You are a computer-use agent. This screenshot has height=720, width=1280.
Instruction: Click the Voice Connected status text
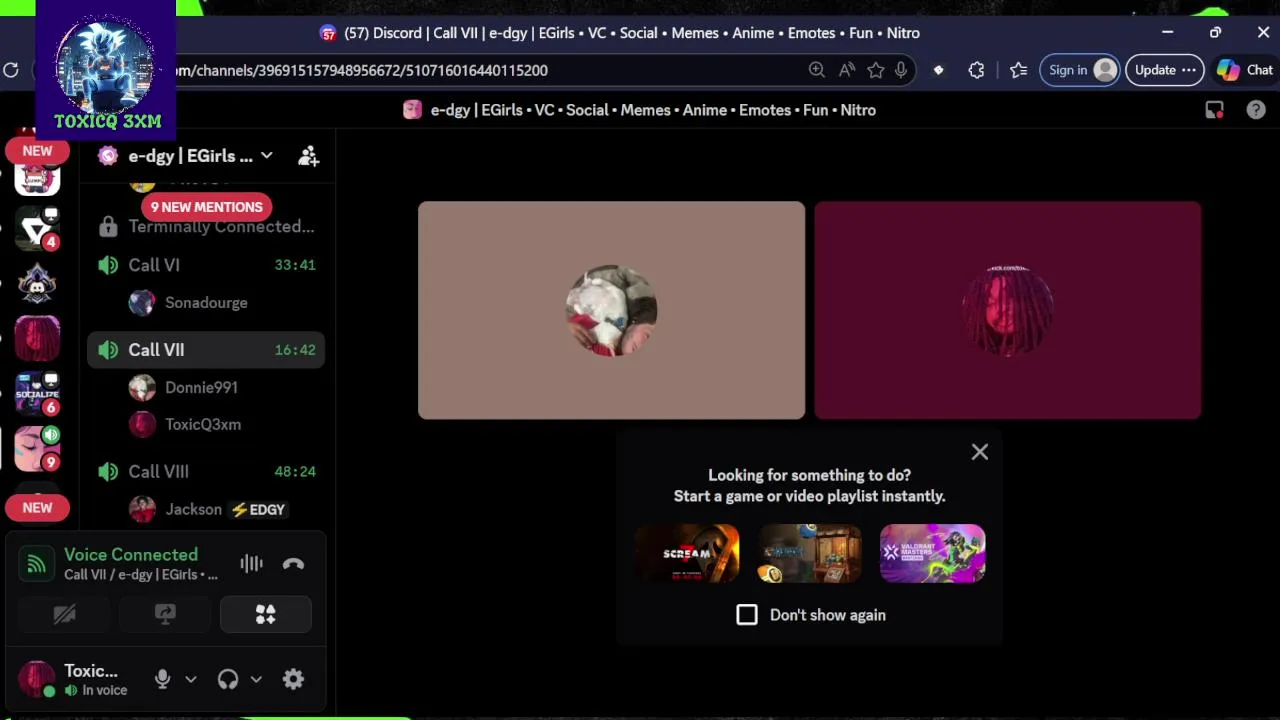tap(131, 555)
